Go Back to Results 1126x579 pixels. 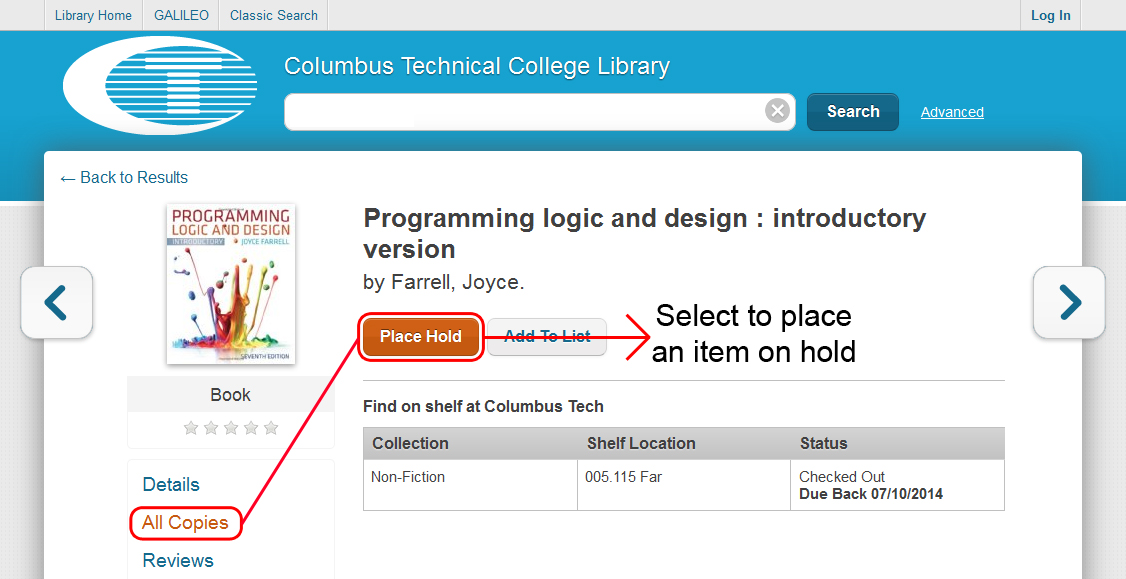coord(124,177)
